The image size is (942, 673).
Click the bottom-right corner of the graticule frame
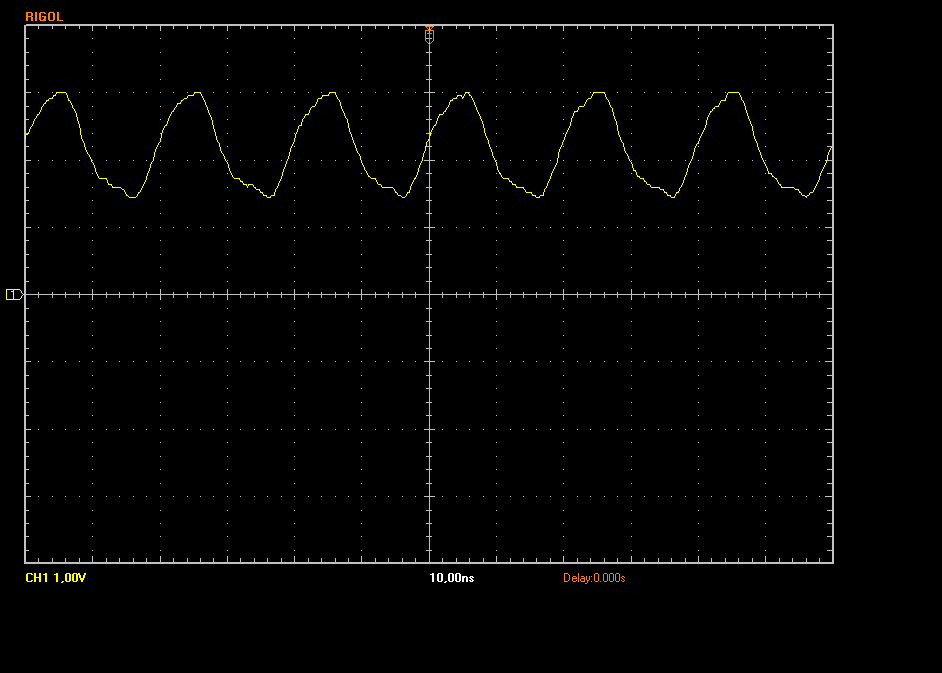[x=832, y=562]
